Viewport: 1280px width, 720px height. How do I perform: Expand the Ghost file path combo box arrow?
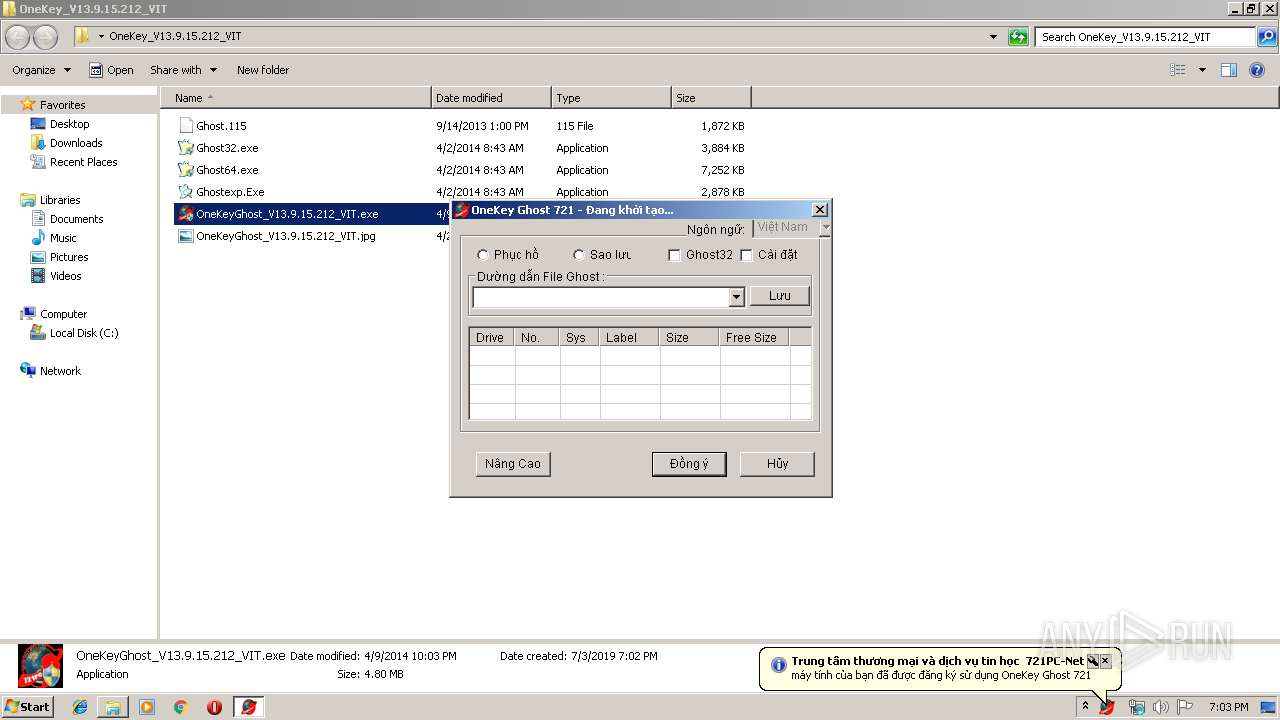pos(737,297)
